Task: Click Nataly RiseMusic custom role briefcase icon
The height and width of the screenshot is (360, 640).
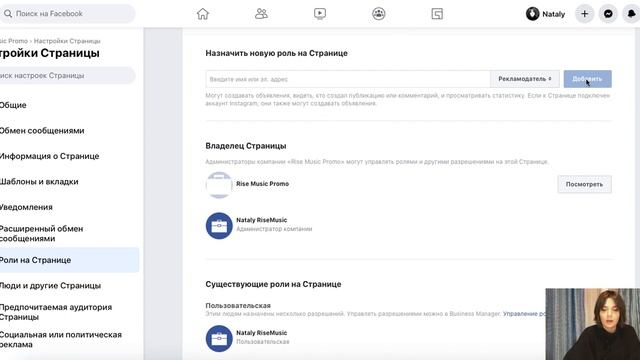Action: [x=219, y=338]
